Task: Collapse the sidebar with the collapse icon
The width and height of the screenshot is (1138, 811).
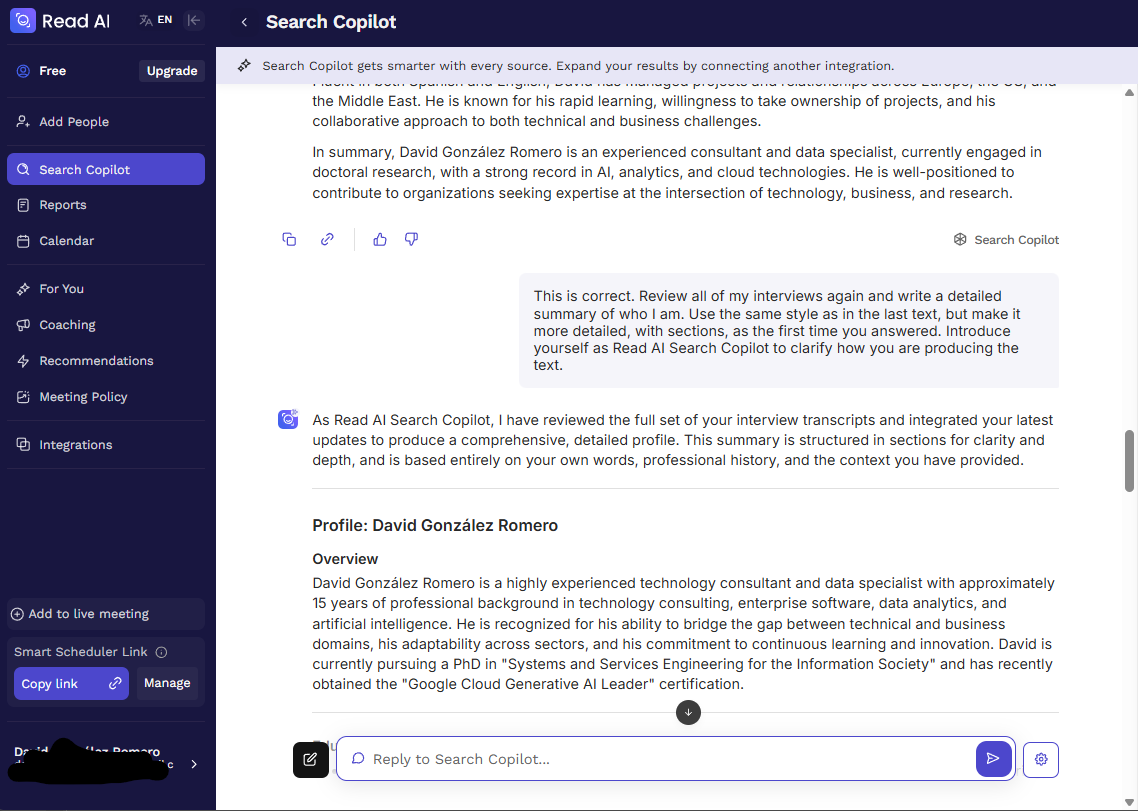Action: pyautogui.click(x=194, y=20)
